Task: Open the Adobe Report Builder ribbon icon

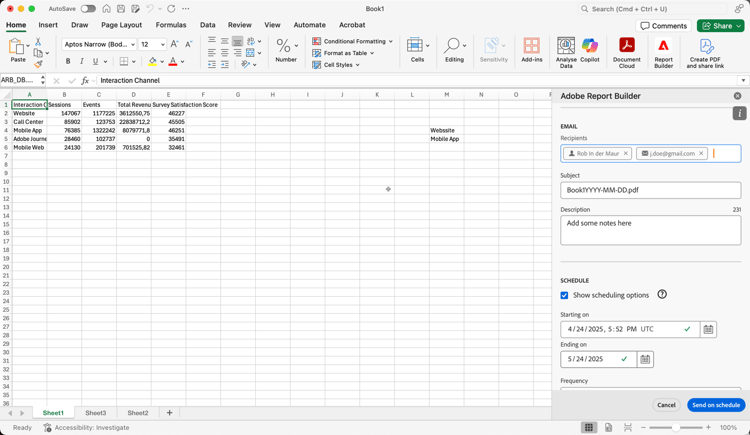Action: (x=663, y=52)
